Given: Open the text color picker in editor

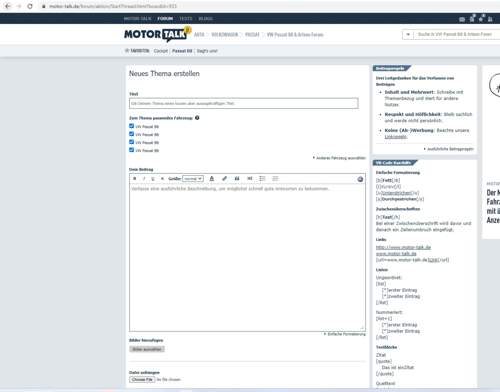Looking at the screenshot, I should (212, 179).
